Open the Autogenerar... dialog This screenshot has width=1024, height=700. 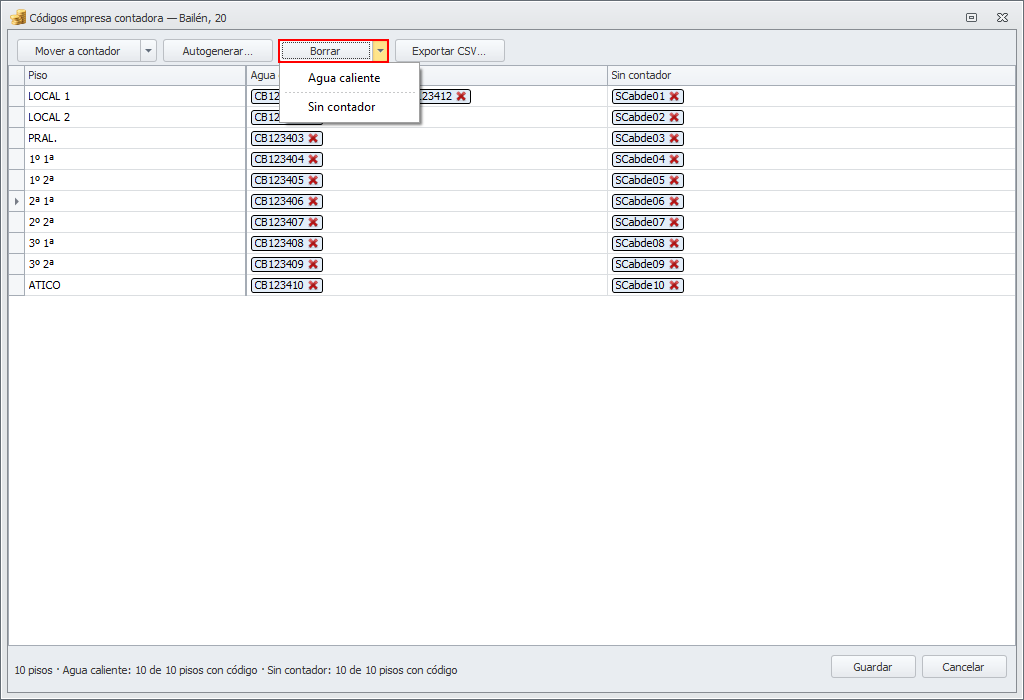pos(217,51)
